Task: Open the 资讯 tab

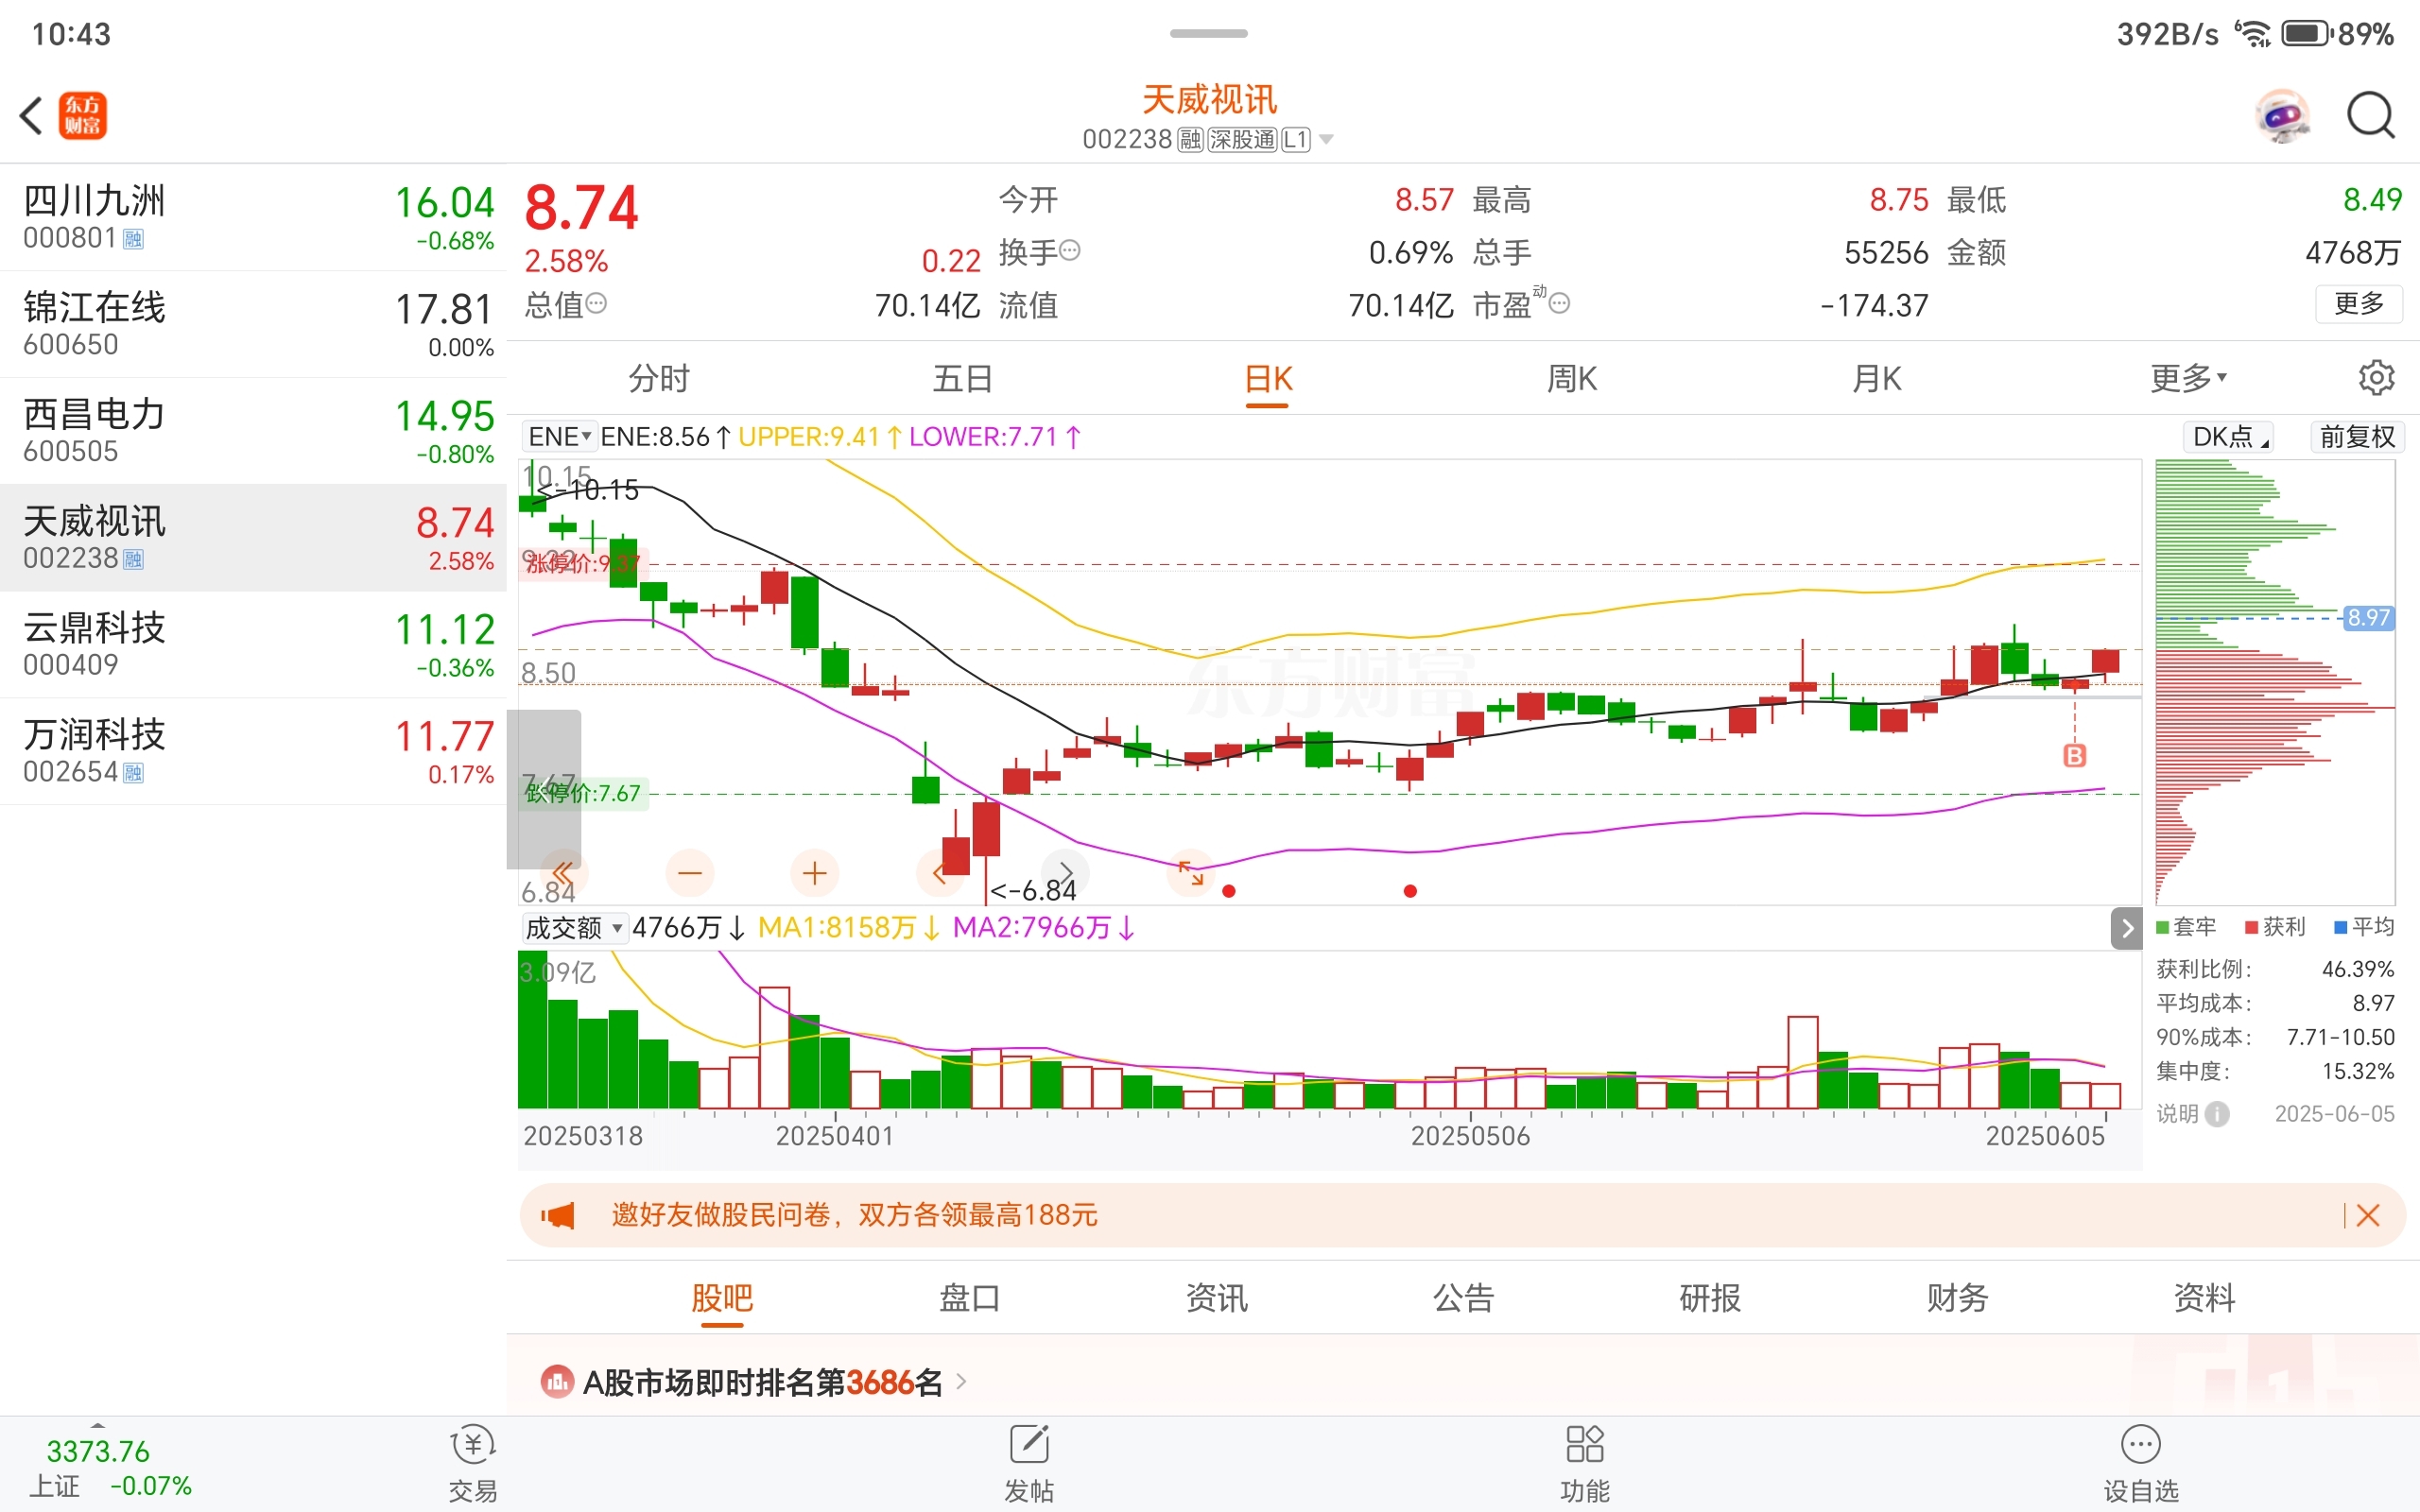Action: point(1216,1298)
